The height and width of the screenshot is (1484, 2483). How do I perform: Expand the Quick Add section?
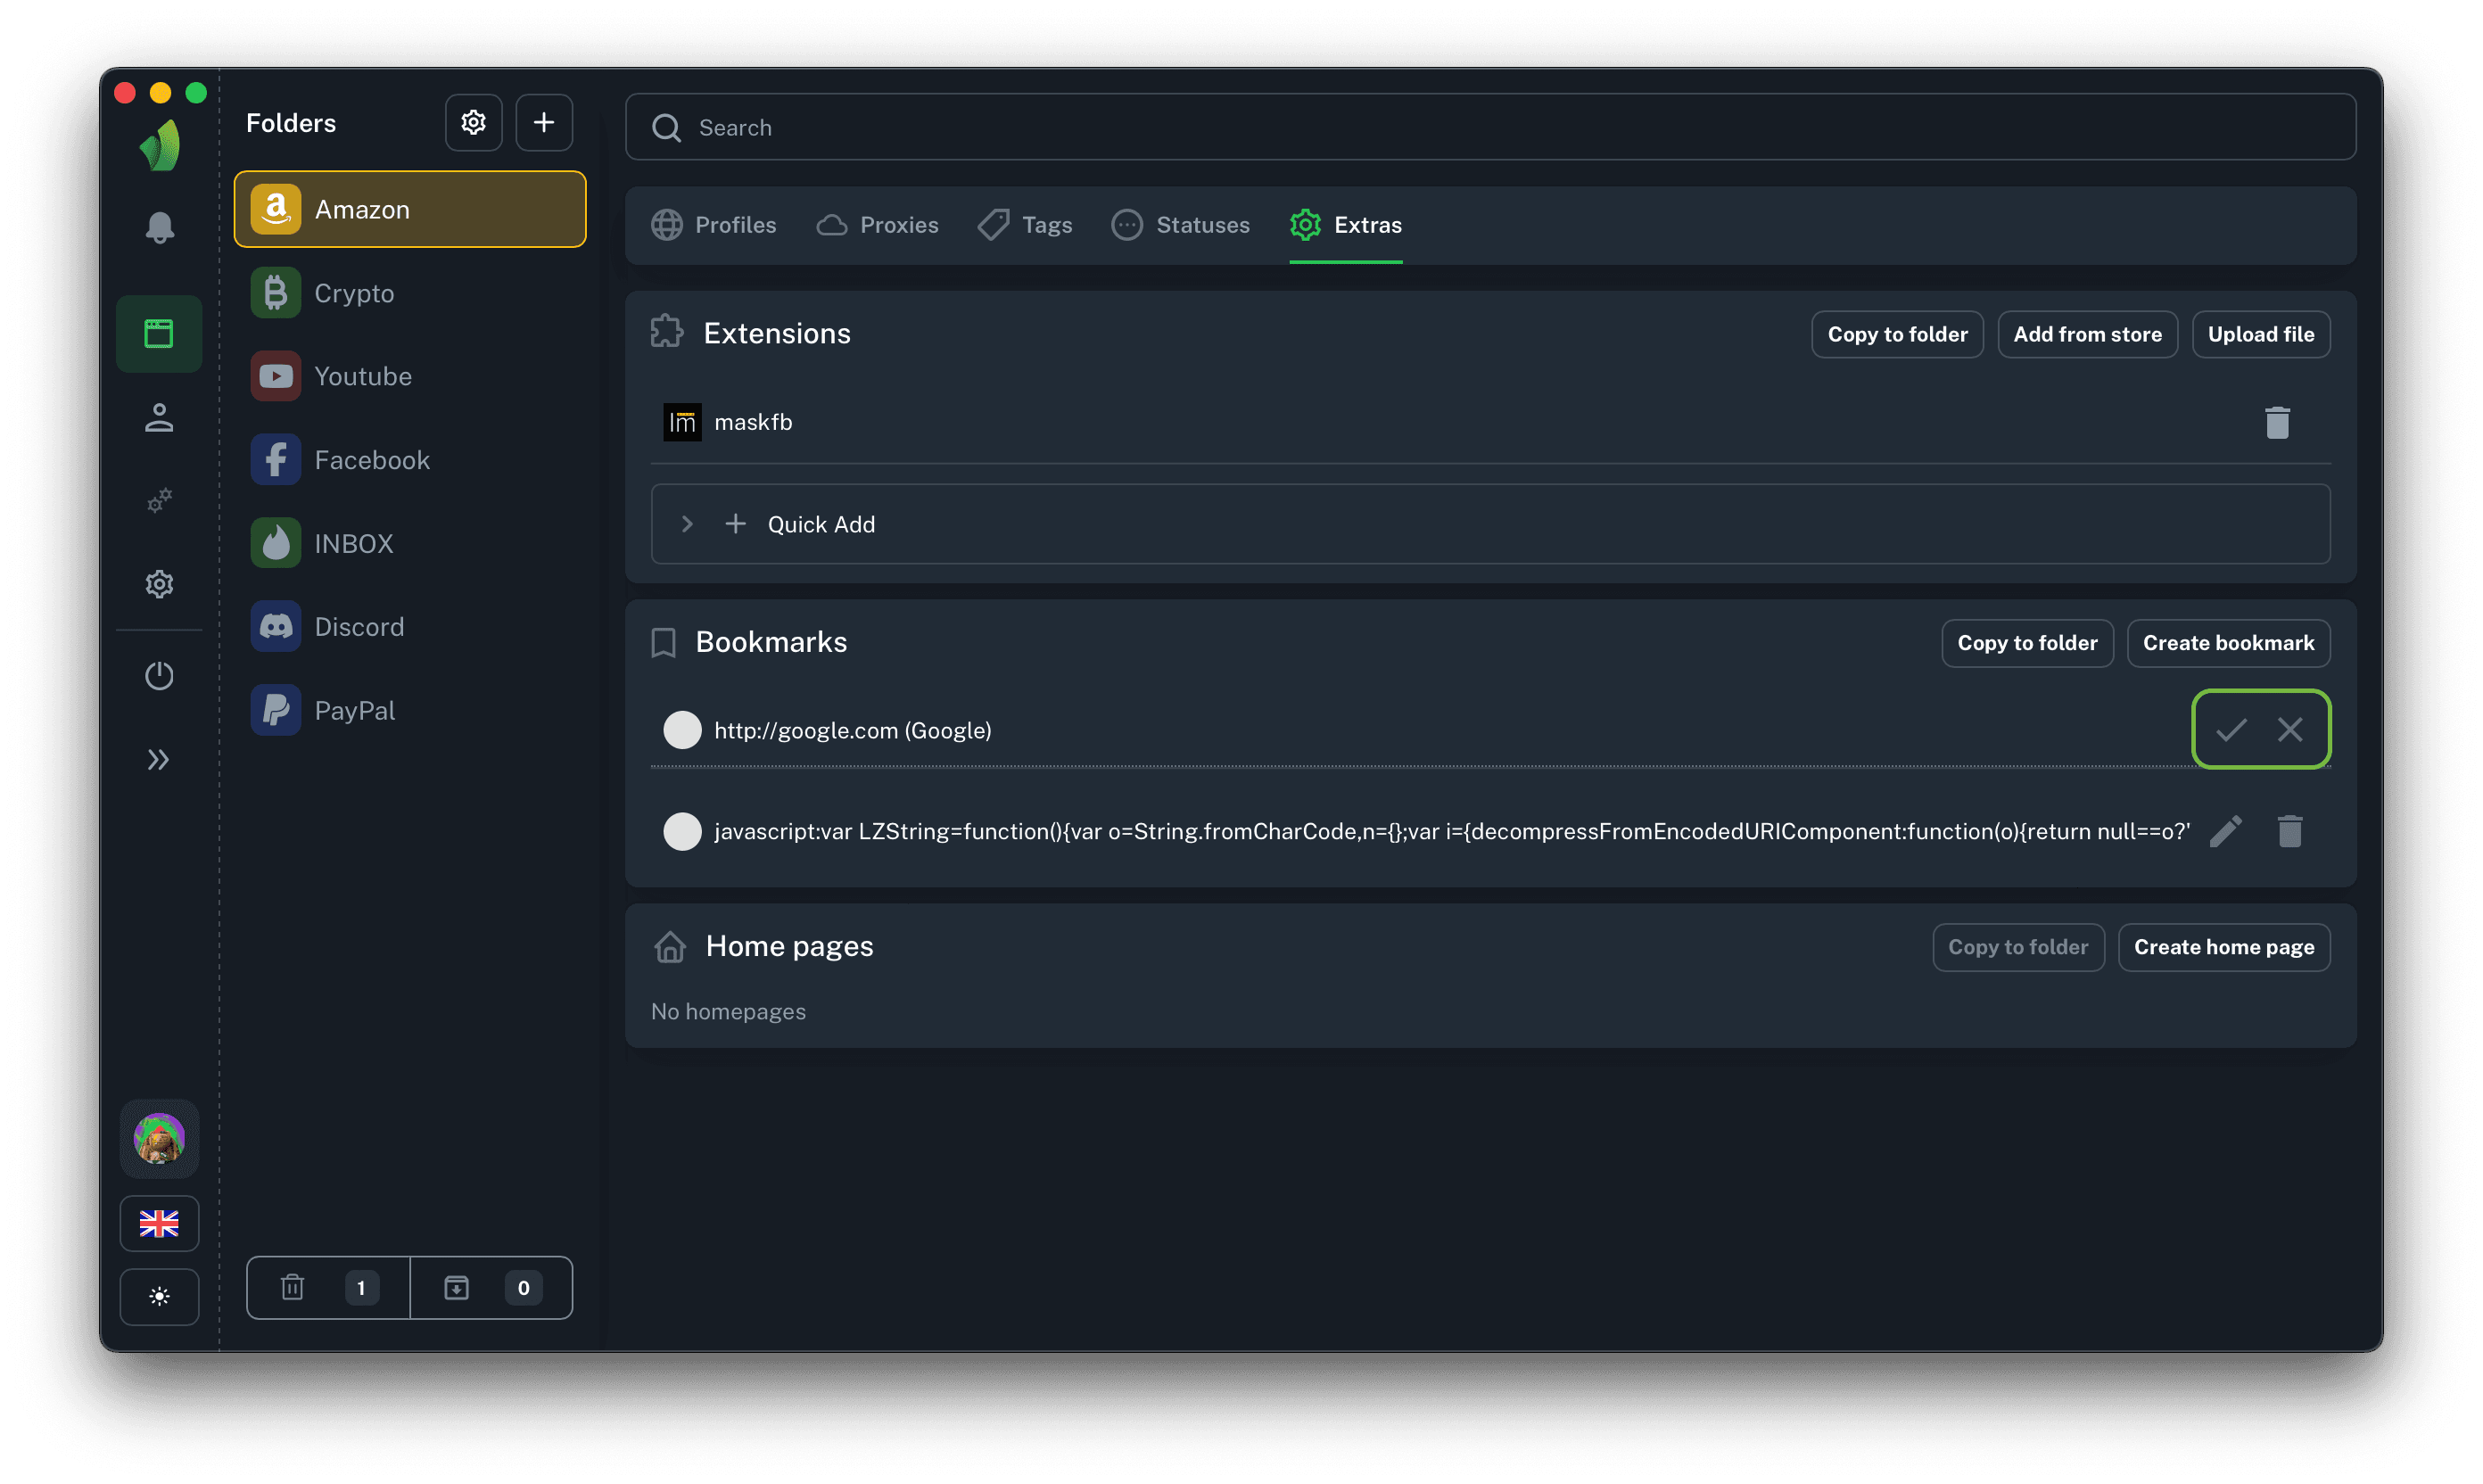(x=687, y=524)
